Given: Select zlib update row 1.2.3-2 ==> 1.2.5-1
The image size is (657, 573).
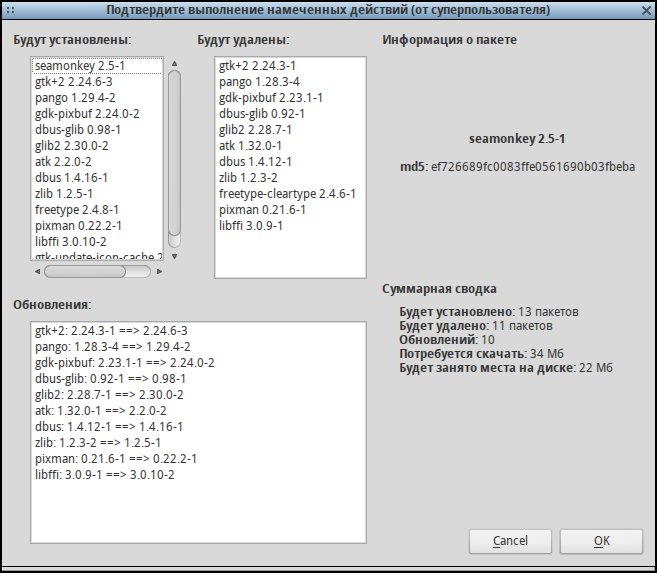Looking at the screenshot, I should click(198, 442).
